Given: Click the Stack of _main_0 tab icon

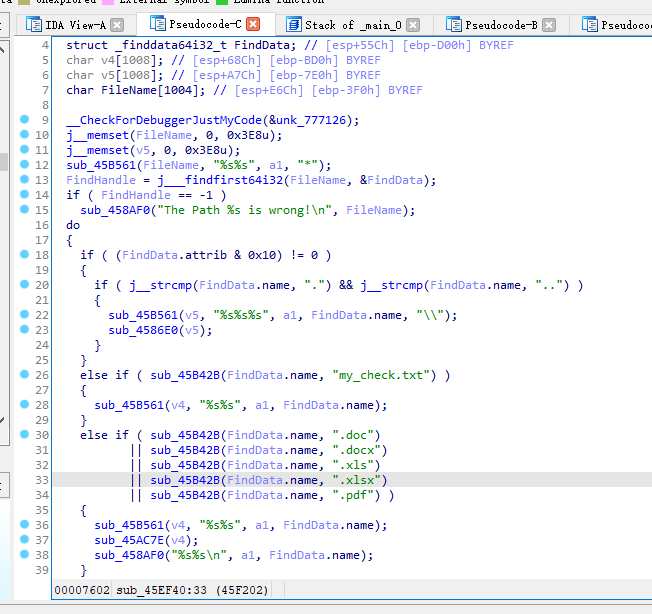Looking at the screenshot, I should 294,25.
